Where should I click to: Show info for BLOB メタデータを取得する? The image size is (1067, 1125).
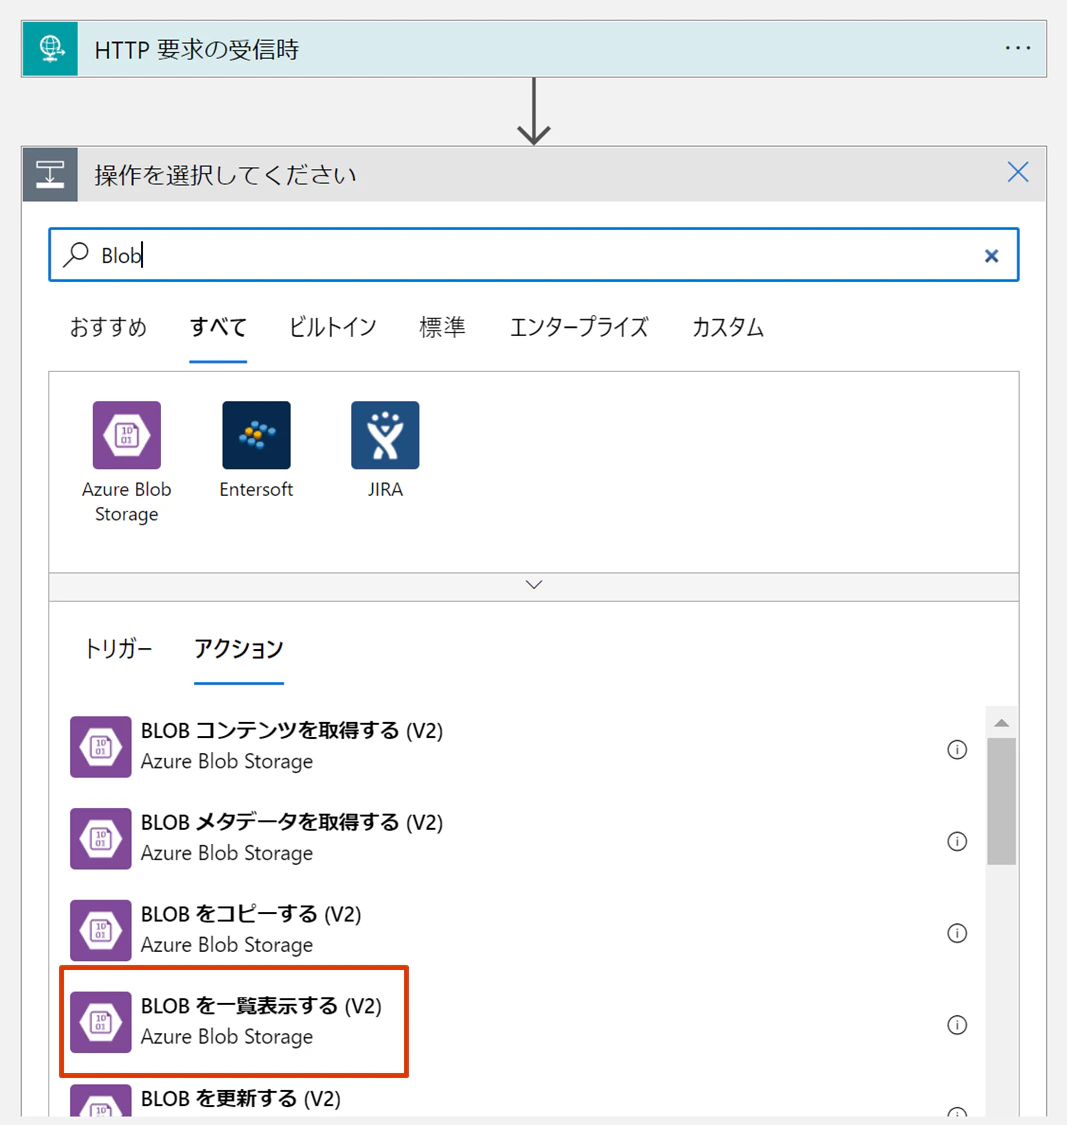click(x=957, y=842)
